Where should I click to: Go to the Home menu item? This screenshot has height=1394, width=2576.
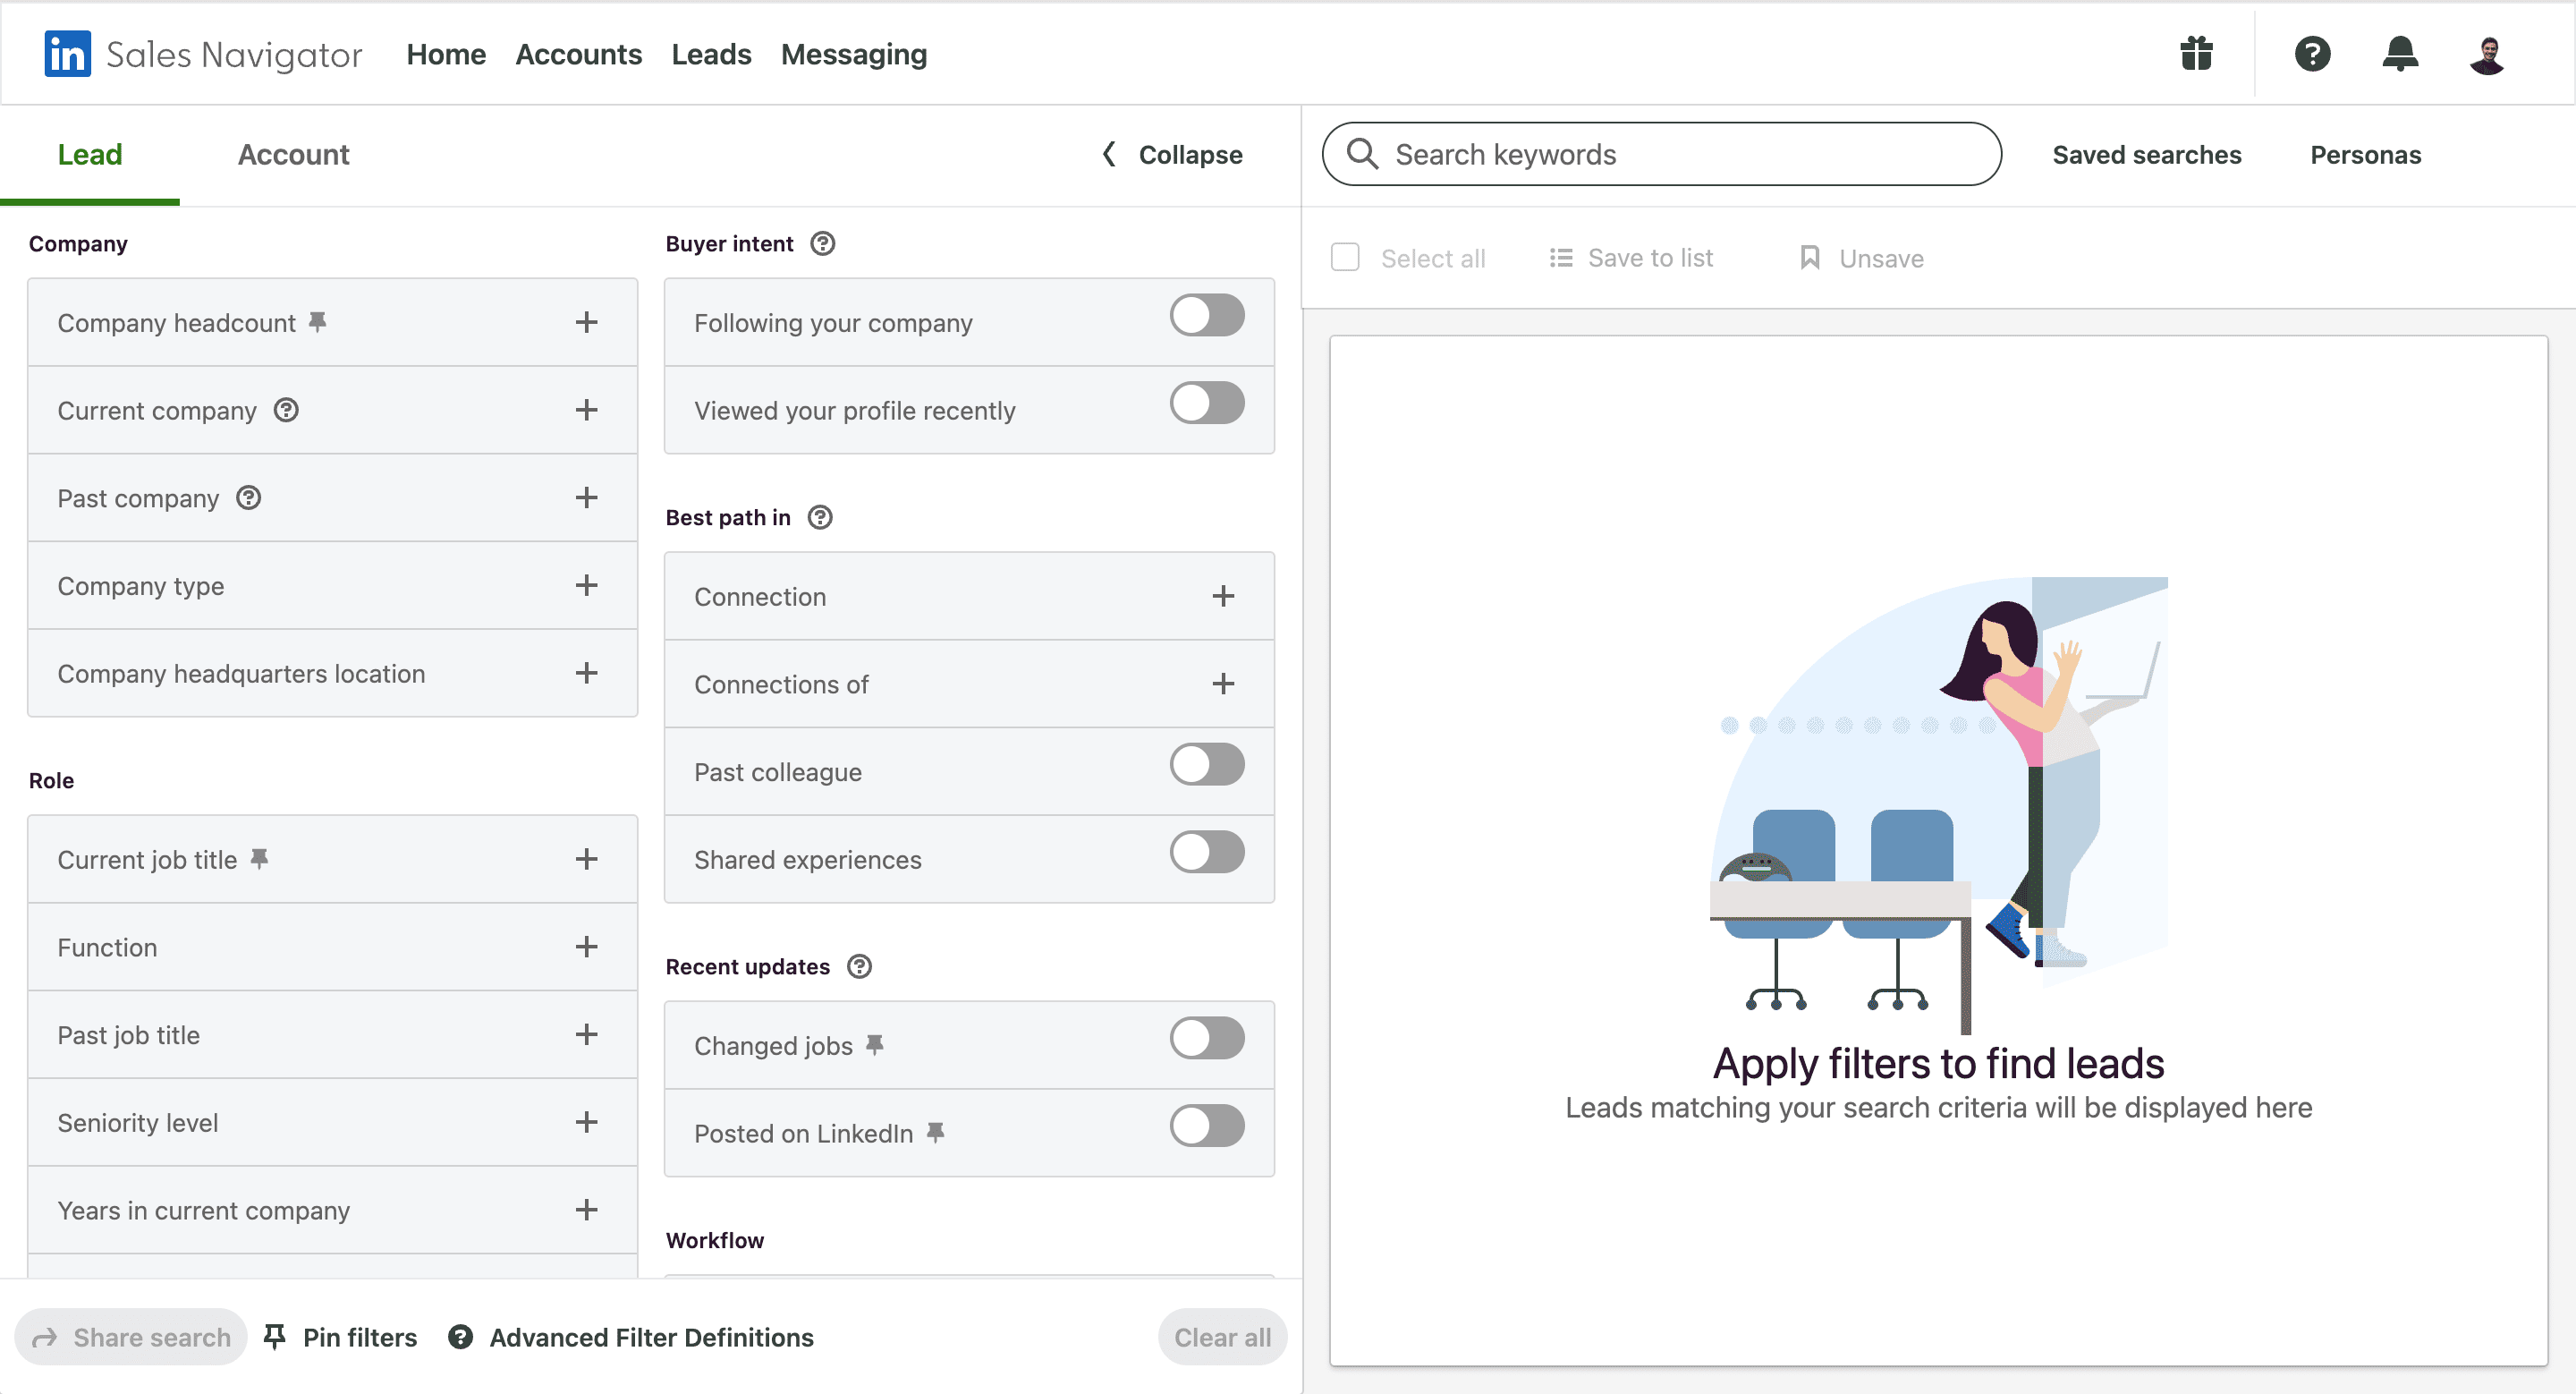pos(446,54)
